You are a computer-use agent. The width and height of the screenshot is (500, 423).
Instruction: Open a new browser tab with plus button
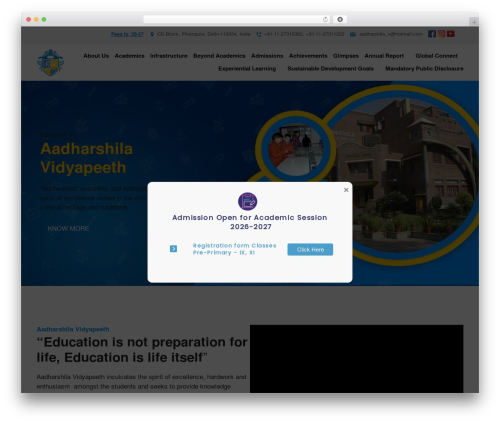[474, 22]
